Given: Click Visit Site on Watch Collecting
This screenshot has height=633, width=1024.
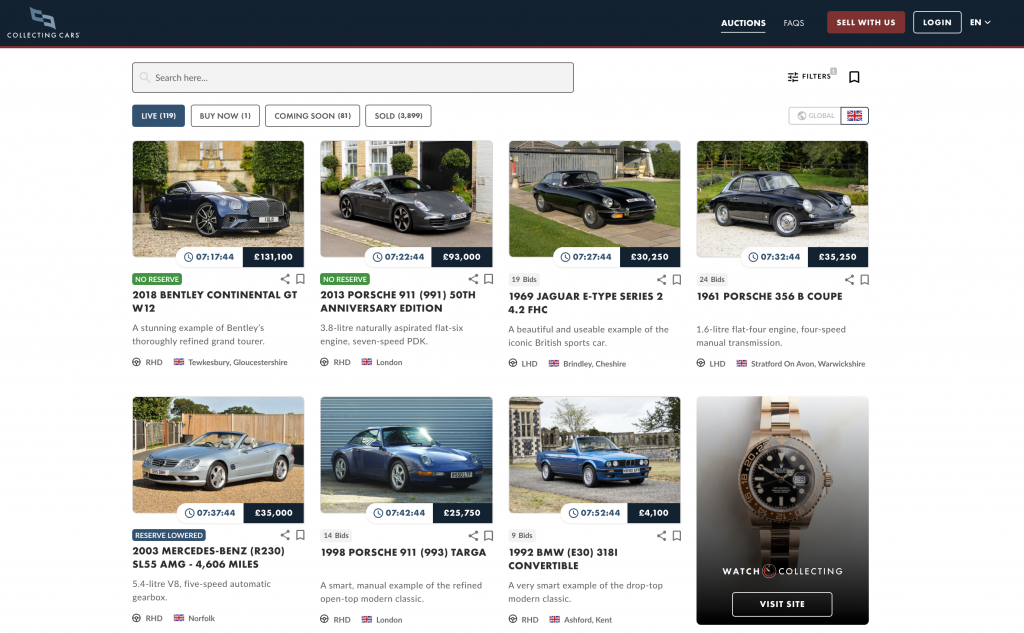Looking at the screenshot, I should [782, 604].
